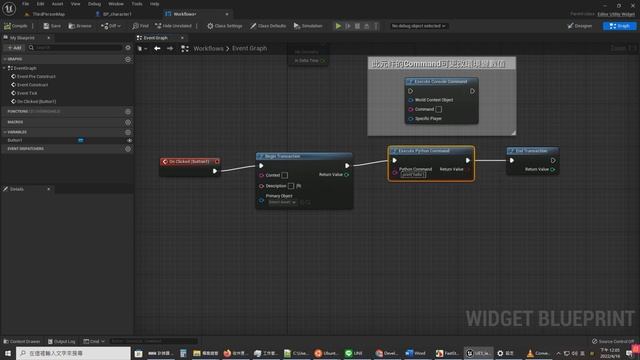Click Return Value pin of End Transaction
The image size is (640, 360).
point(553,169)
